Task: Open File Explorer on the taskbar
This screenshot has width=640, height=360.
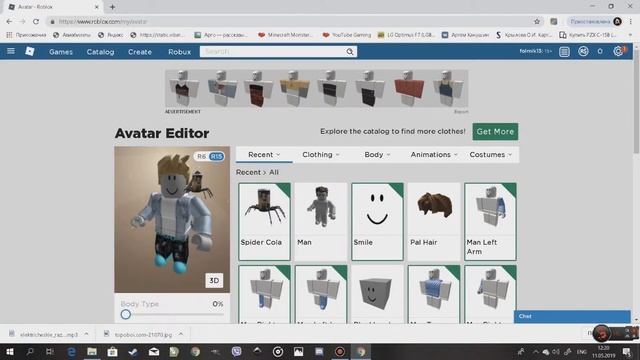Action: [x=92, y=351]
